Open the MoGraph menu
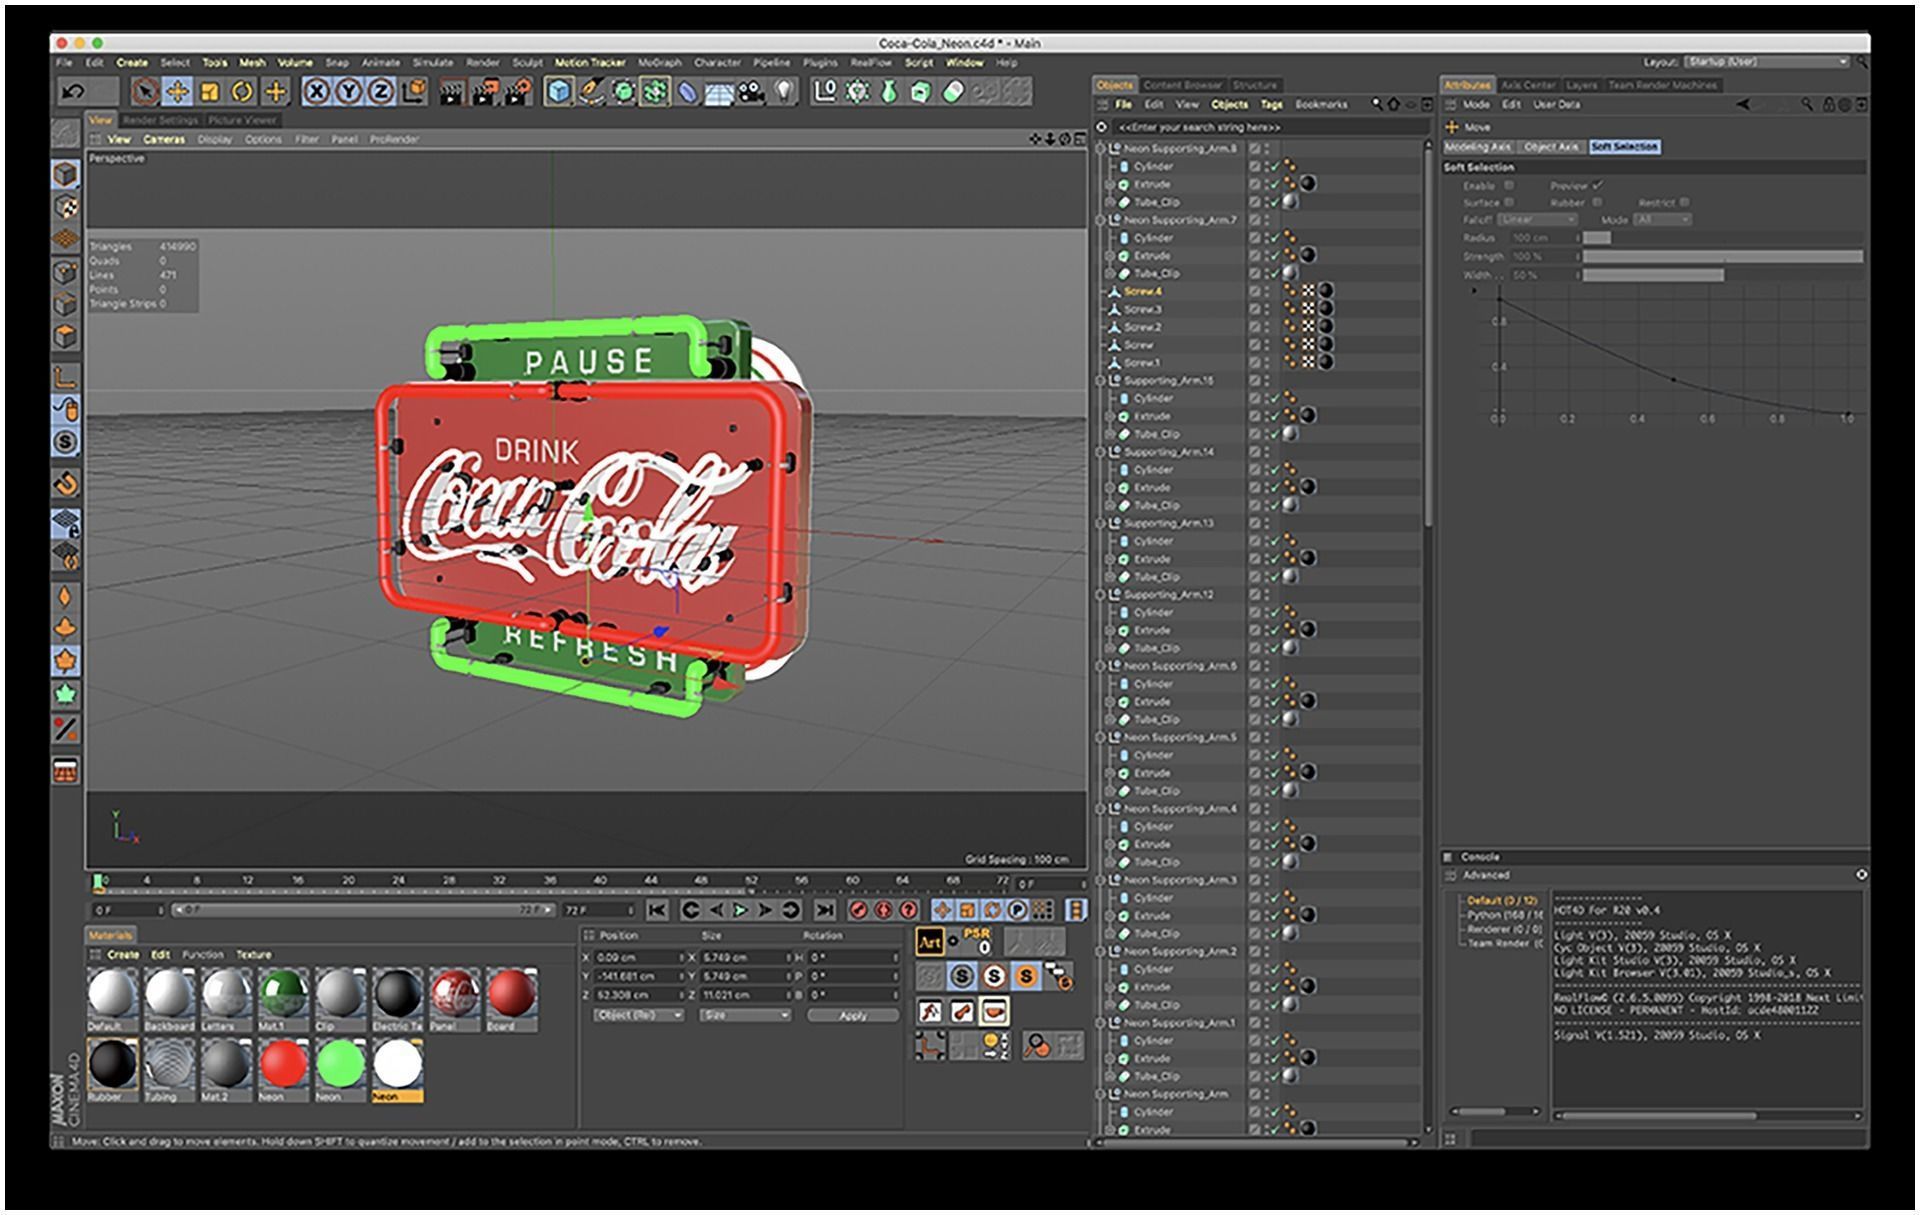The image size is (1920, 1215). point(659,62)
